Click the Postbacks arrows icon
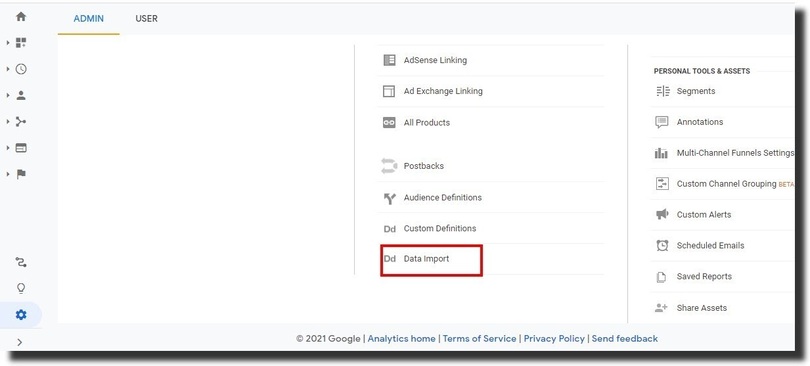810x366 pixels. 389,166
